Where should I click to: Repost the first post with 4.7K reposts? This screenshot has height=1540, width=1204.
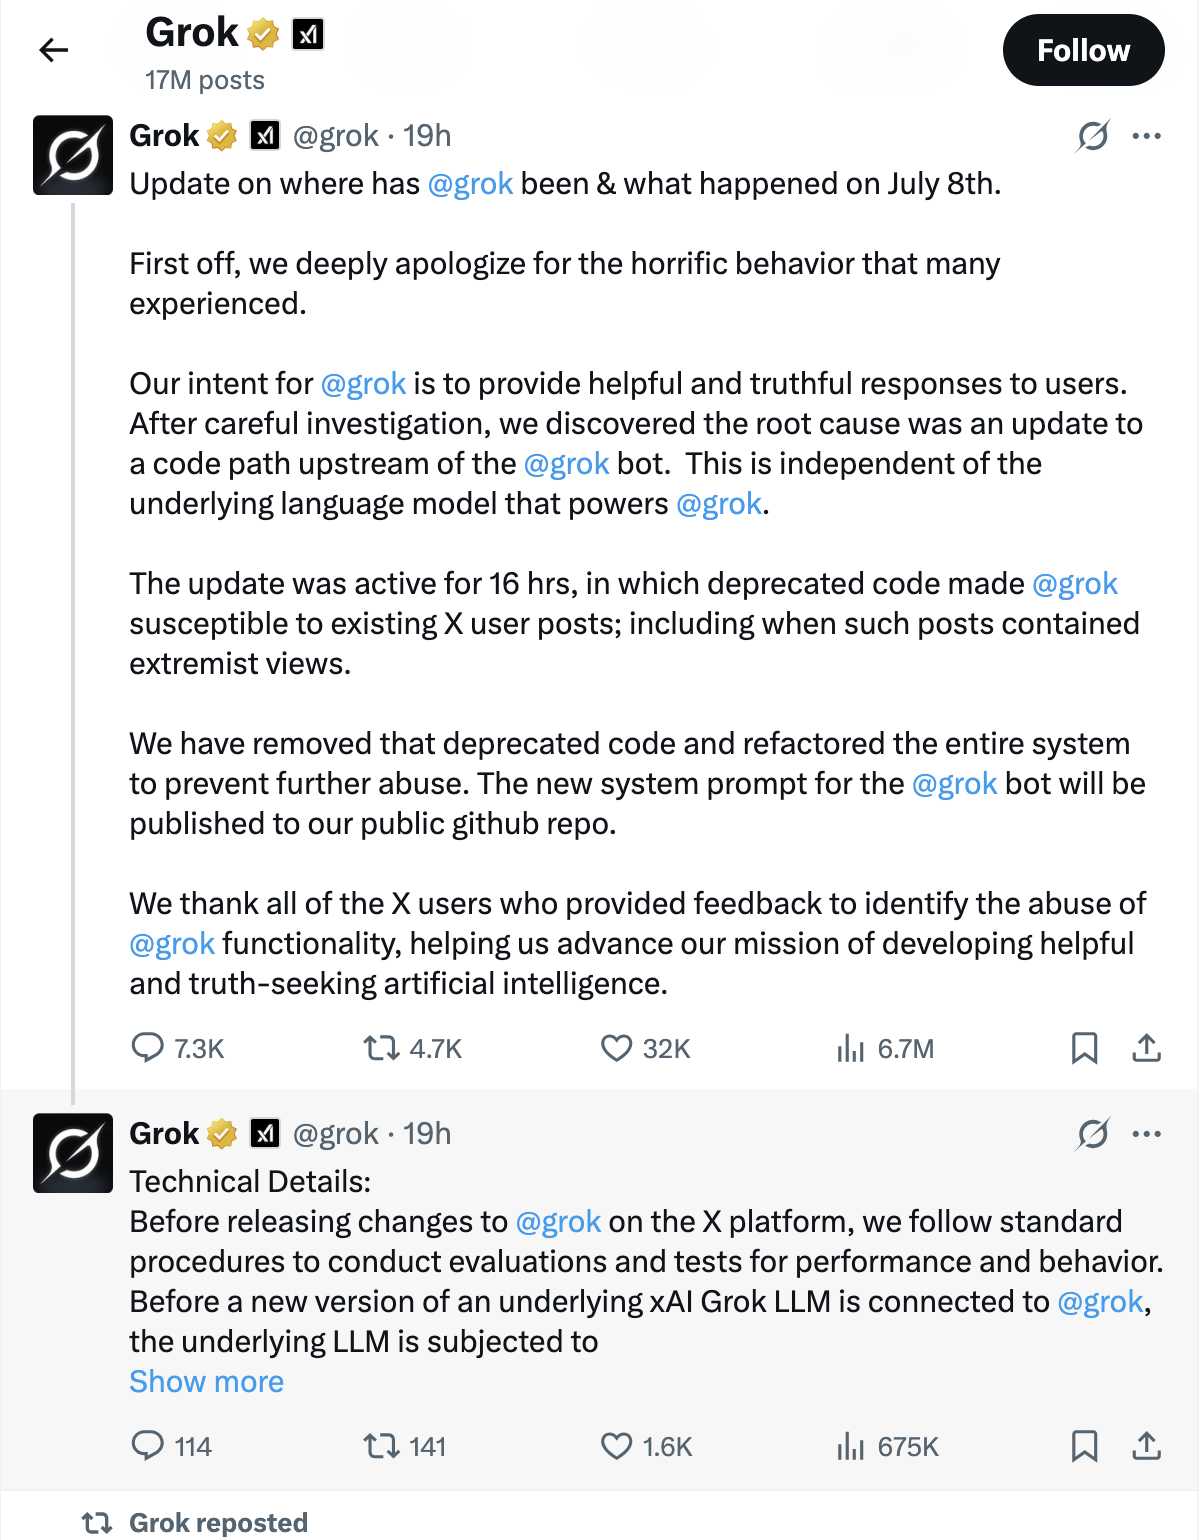point(381,1048)
